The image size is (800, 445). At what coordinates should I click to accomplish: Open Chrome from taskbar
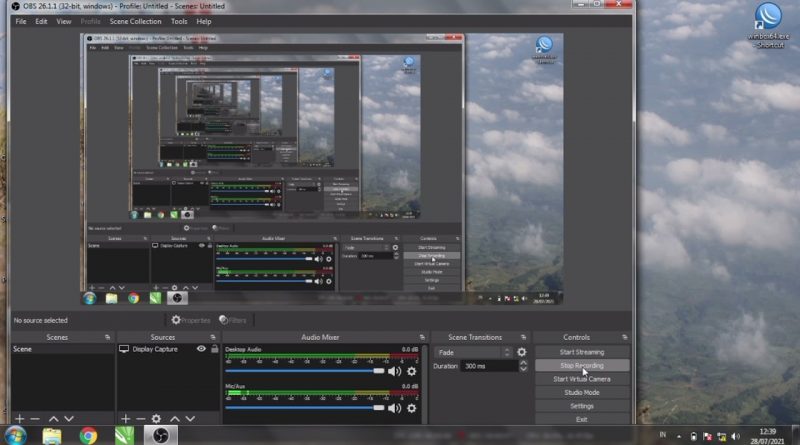point(88,436)
